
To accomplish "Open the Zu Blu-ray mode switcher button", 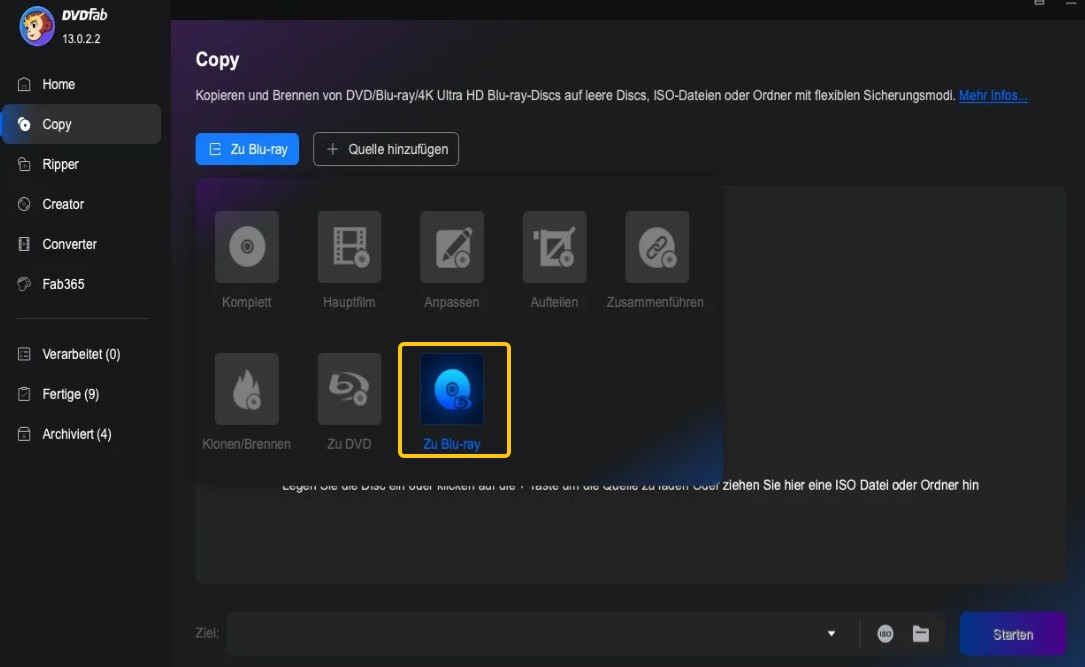I will (x=247, y=149).
